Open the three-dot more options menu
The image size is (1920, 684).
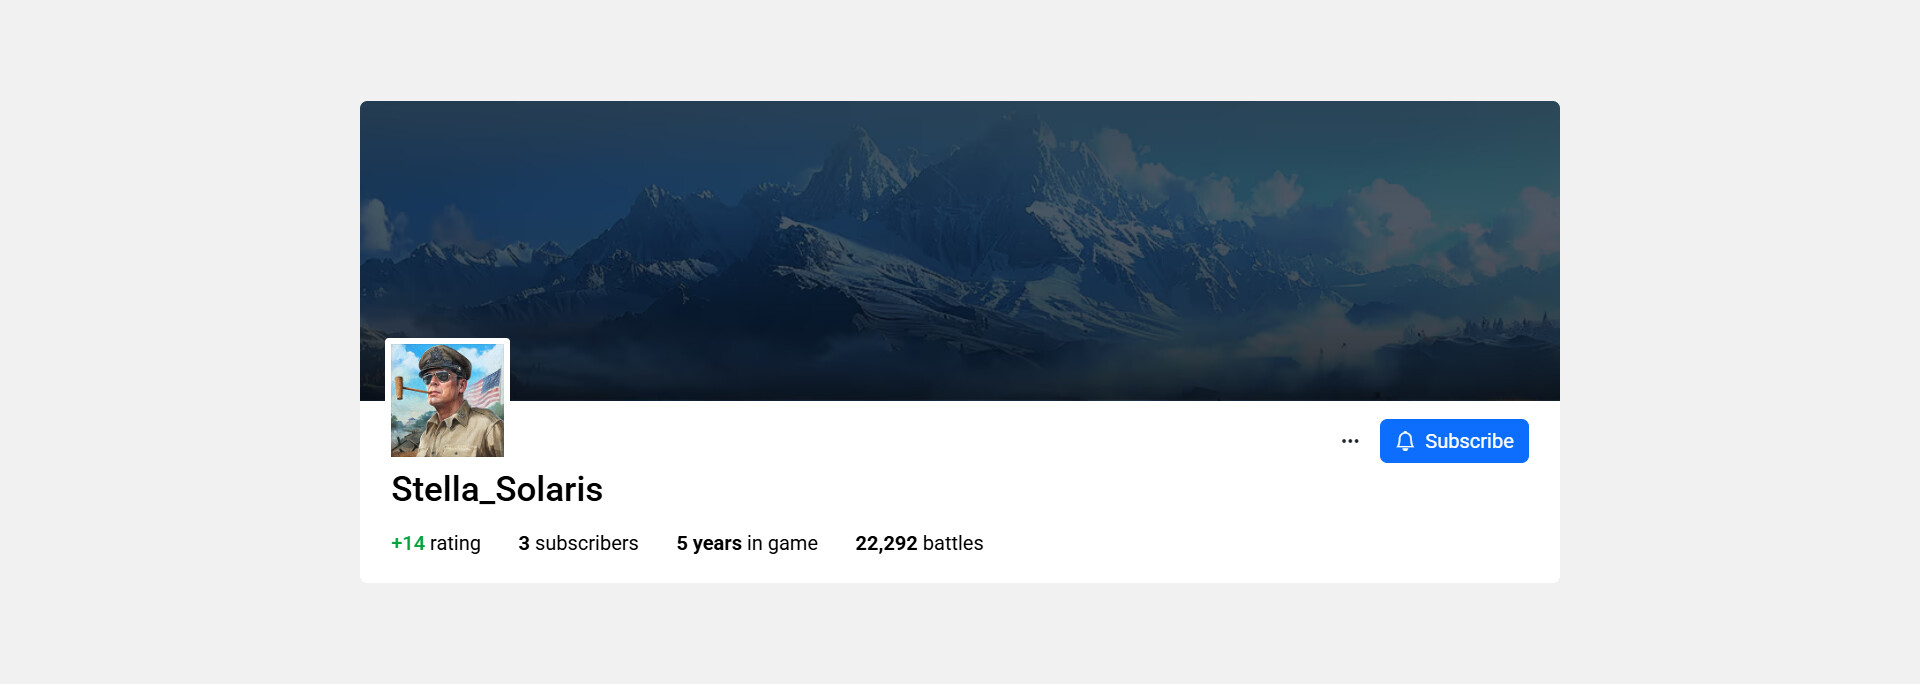[x=1350, y=441]
